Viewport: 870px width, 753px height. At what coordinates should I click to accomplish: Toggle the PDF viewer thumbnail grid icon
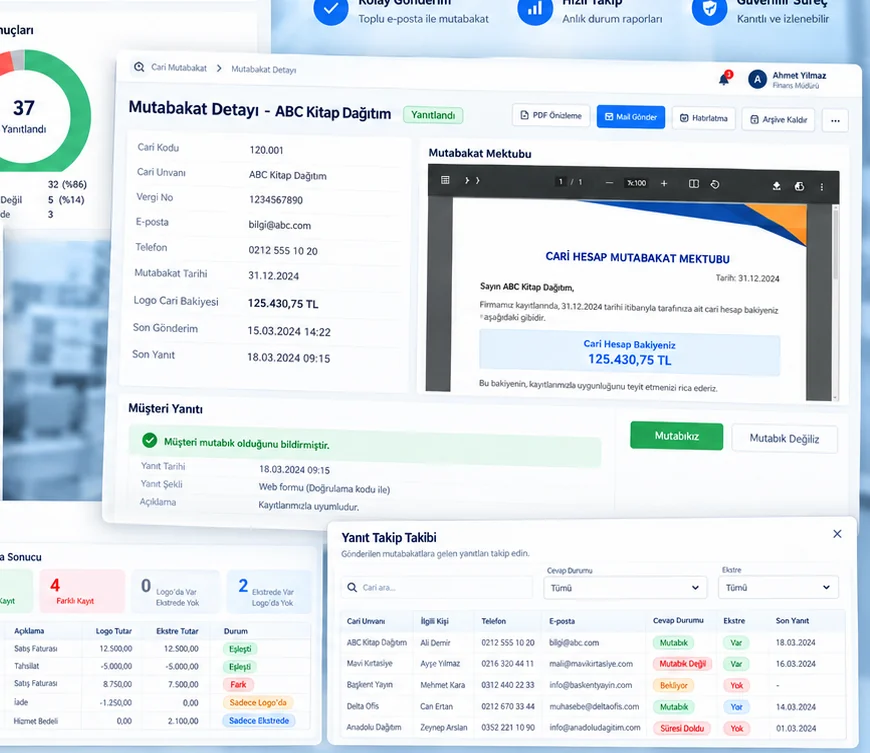click(x=445, y=180)
